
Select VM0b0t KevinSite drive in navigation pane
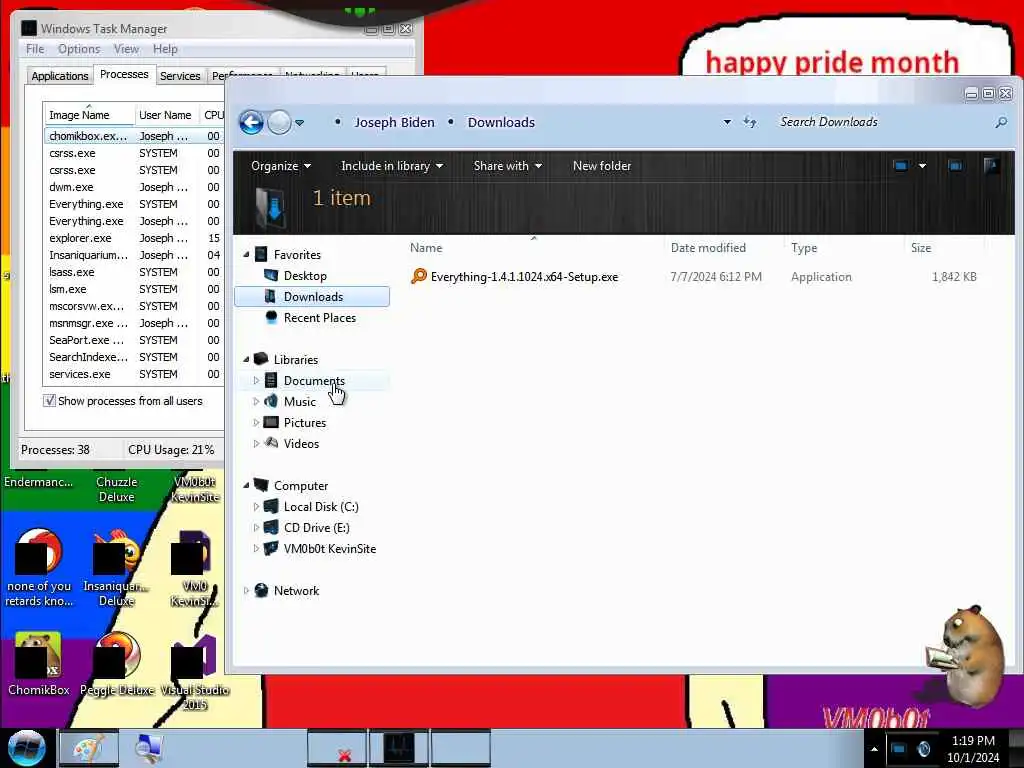click(329, 549)
